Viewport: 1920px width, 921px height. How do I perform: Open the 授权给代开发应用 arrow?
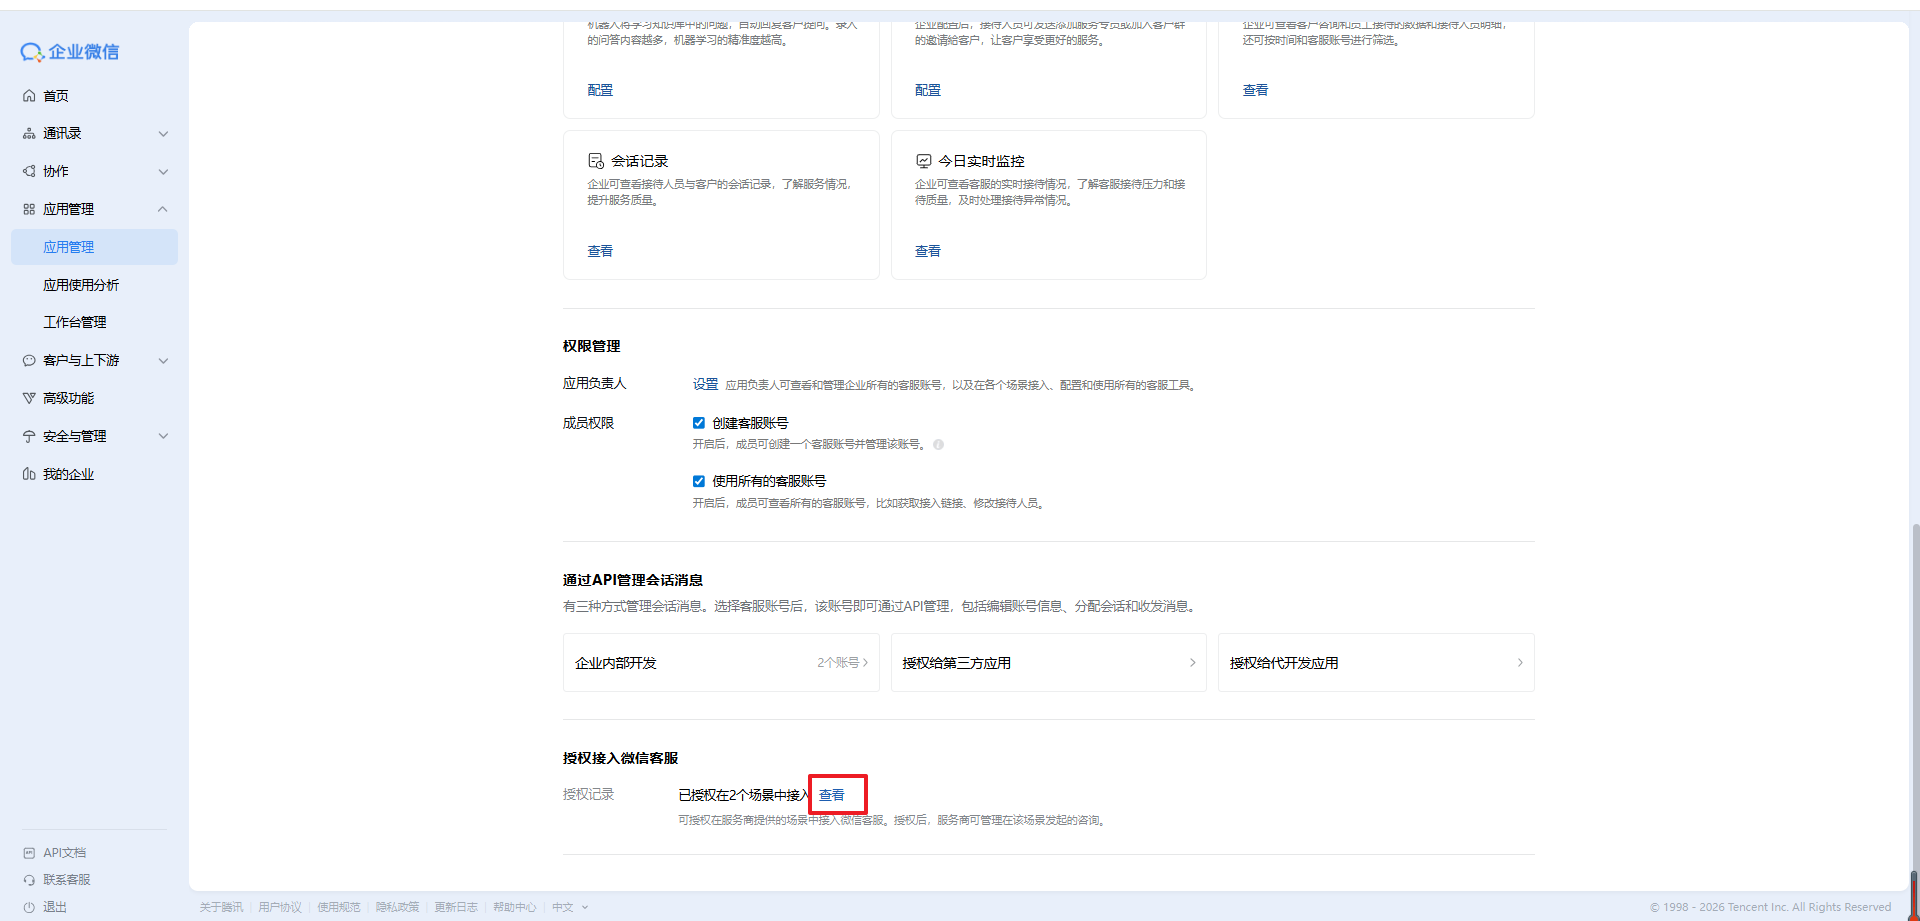point(1520,662)
